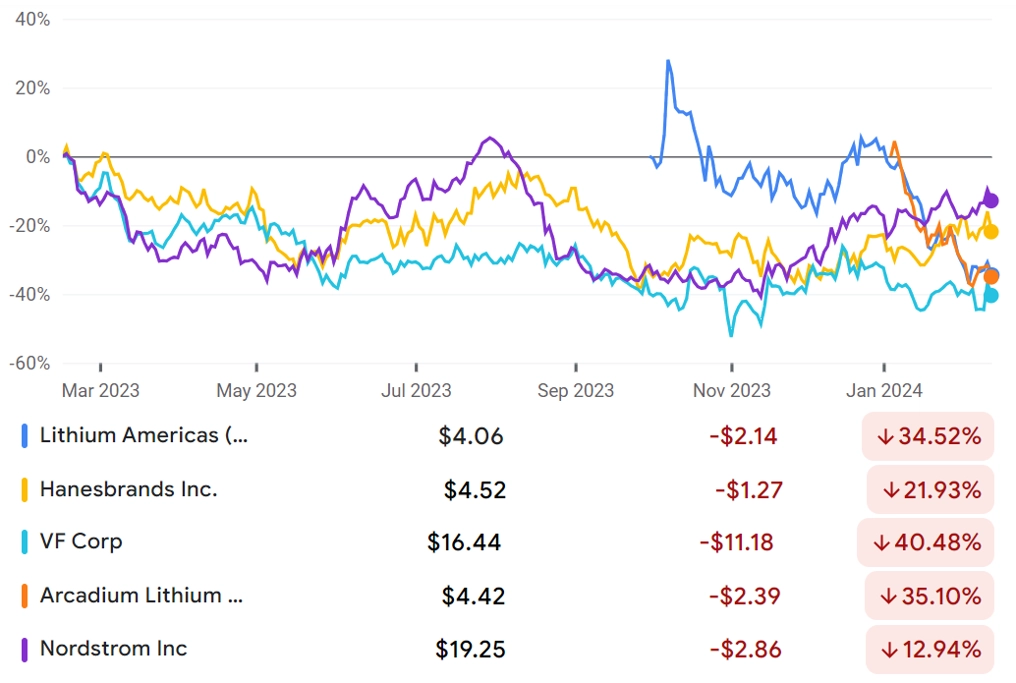Select the Lithium Americas stock name

click(144, 435)
